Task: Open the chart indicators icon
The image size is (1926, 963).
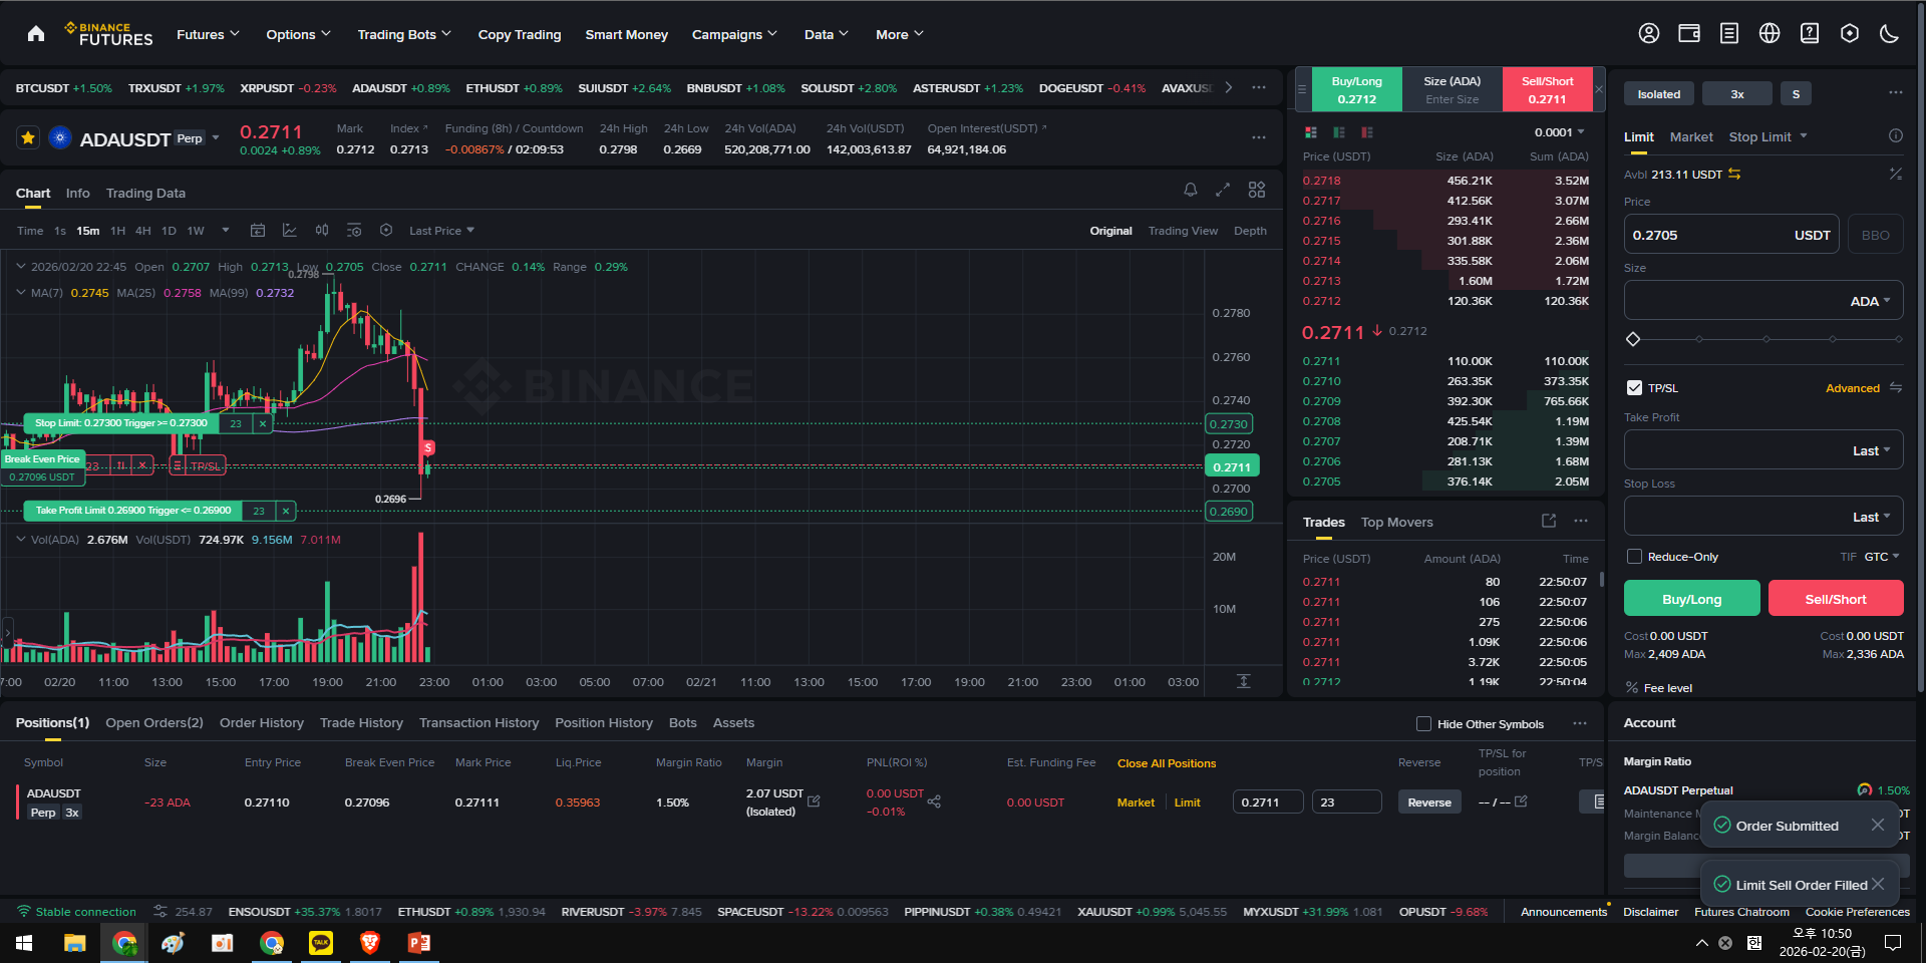Action: pyautogui.click(x=289, y=230)
